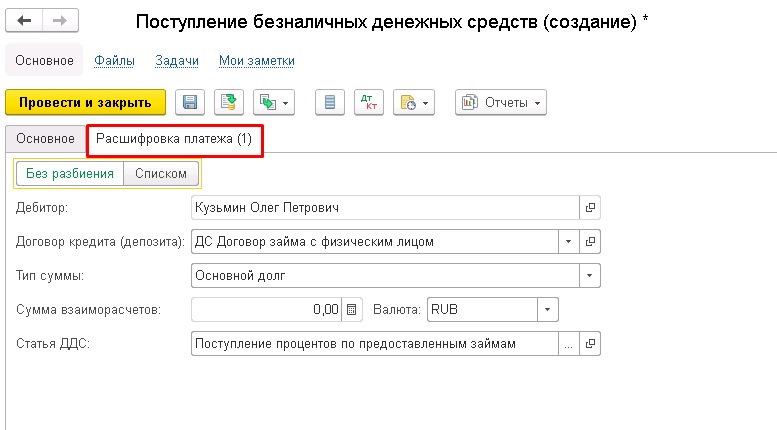Open the Задачи link
The image size is (777, 430).
click(x=177, y=60)
